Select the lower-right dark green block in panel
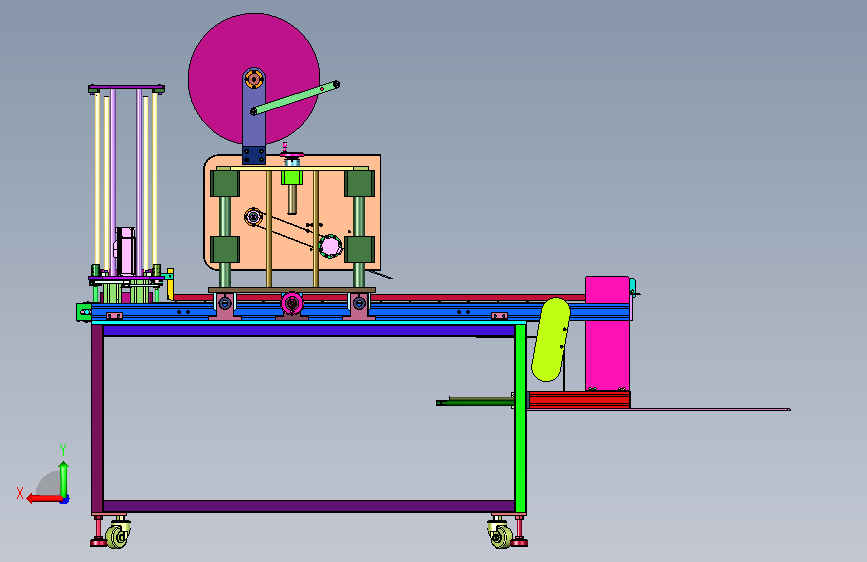Viewport: 867px width, 562px height. coord(359,249)
